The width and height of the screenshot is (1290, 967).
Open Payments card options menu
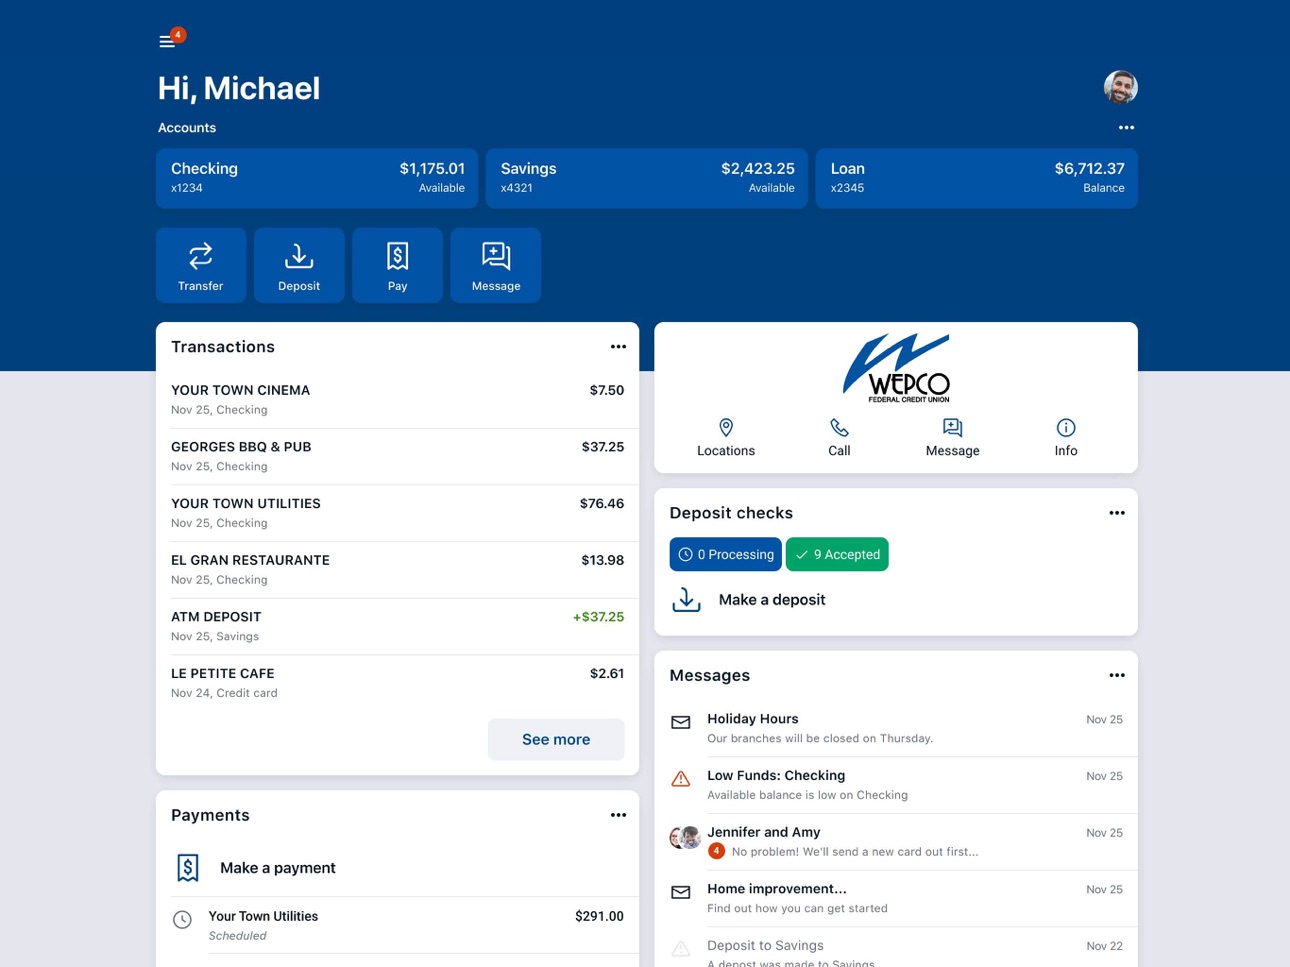tap(618, 815)
